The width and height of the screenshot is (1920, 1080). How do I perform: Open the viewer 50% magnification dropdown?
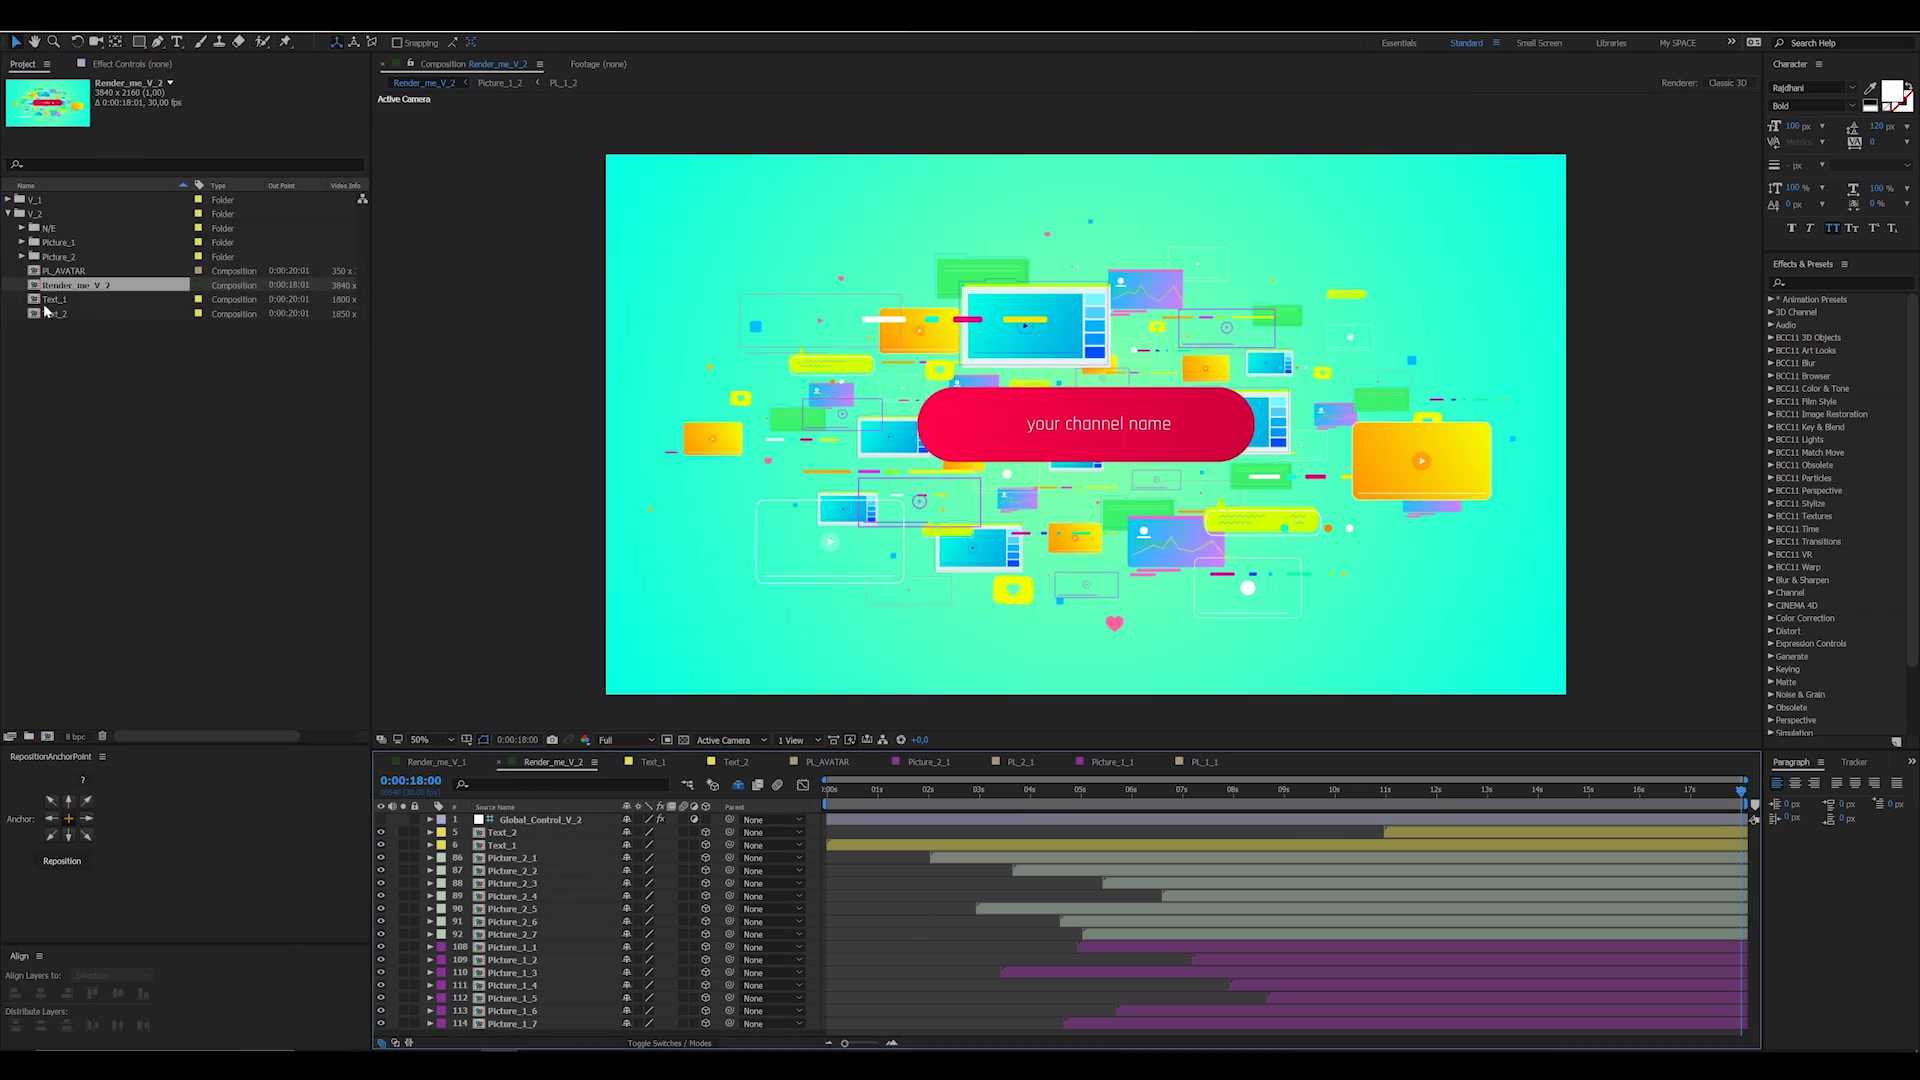pyautogui.click(x=432, y=740)
